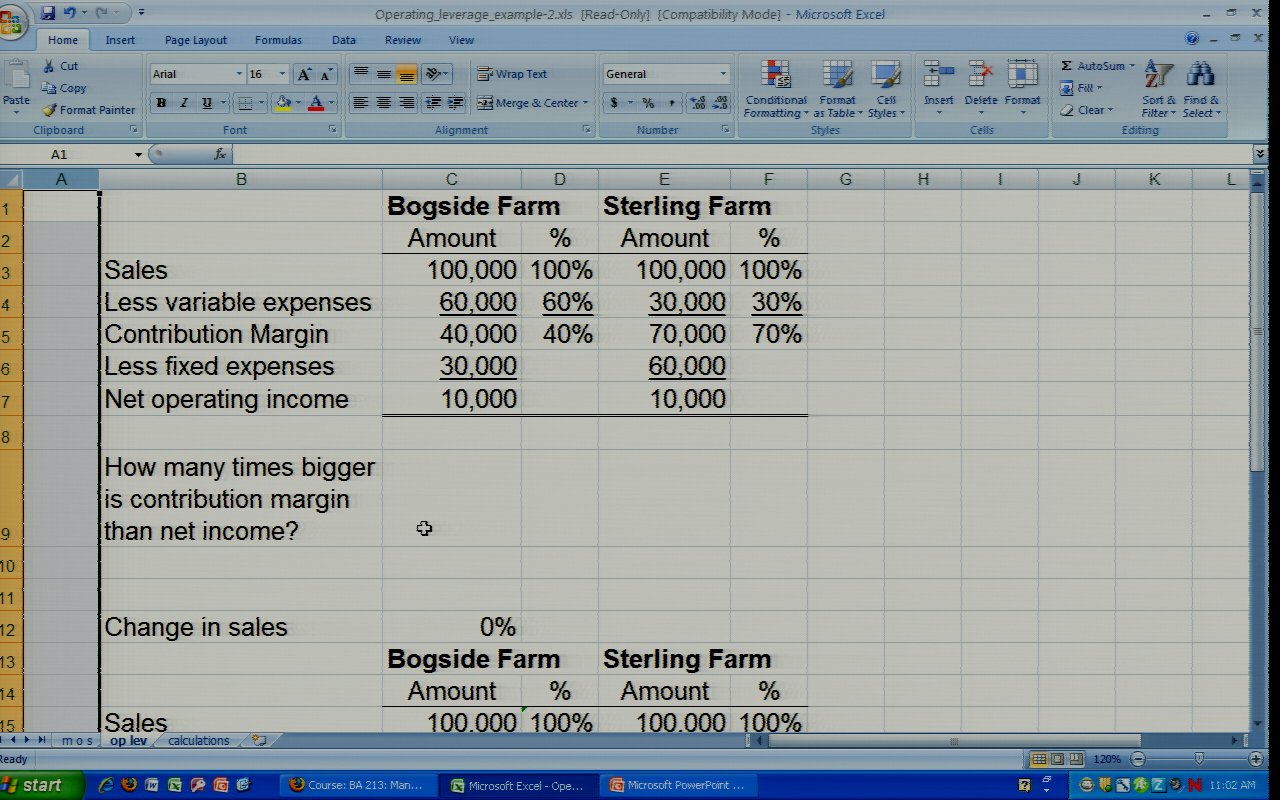Click the Format as Table icon
1280x800 pixels.
(837, 89)
